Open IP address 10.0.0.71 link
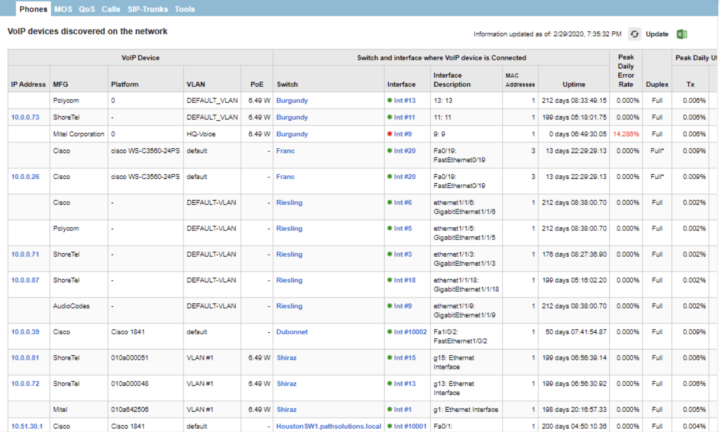The width and height of the screenshot is (720, 437). [25, 254]
